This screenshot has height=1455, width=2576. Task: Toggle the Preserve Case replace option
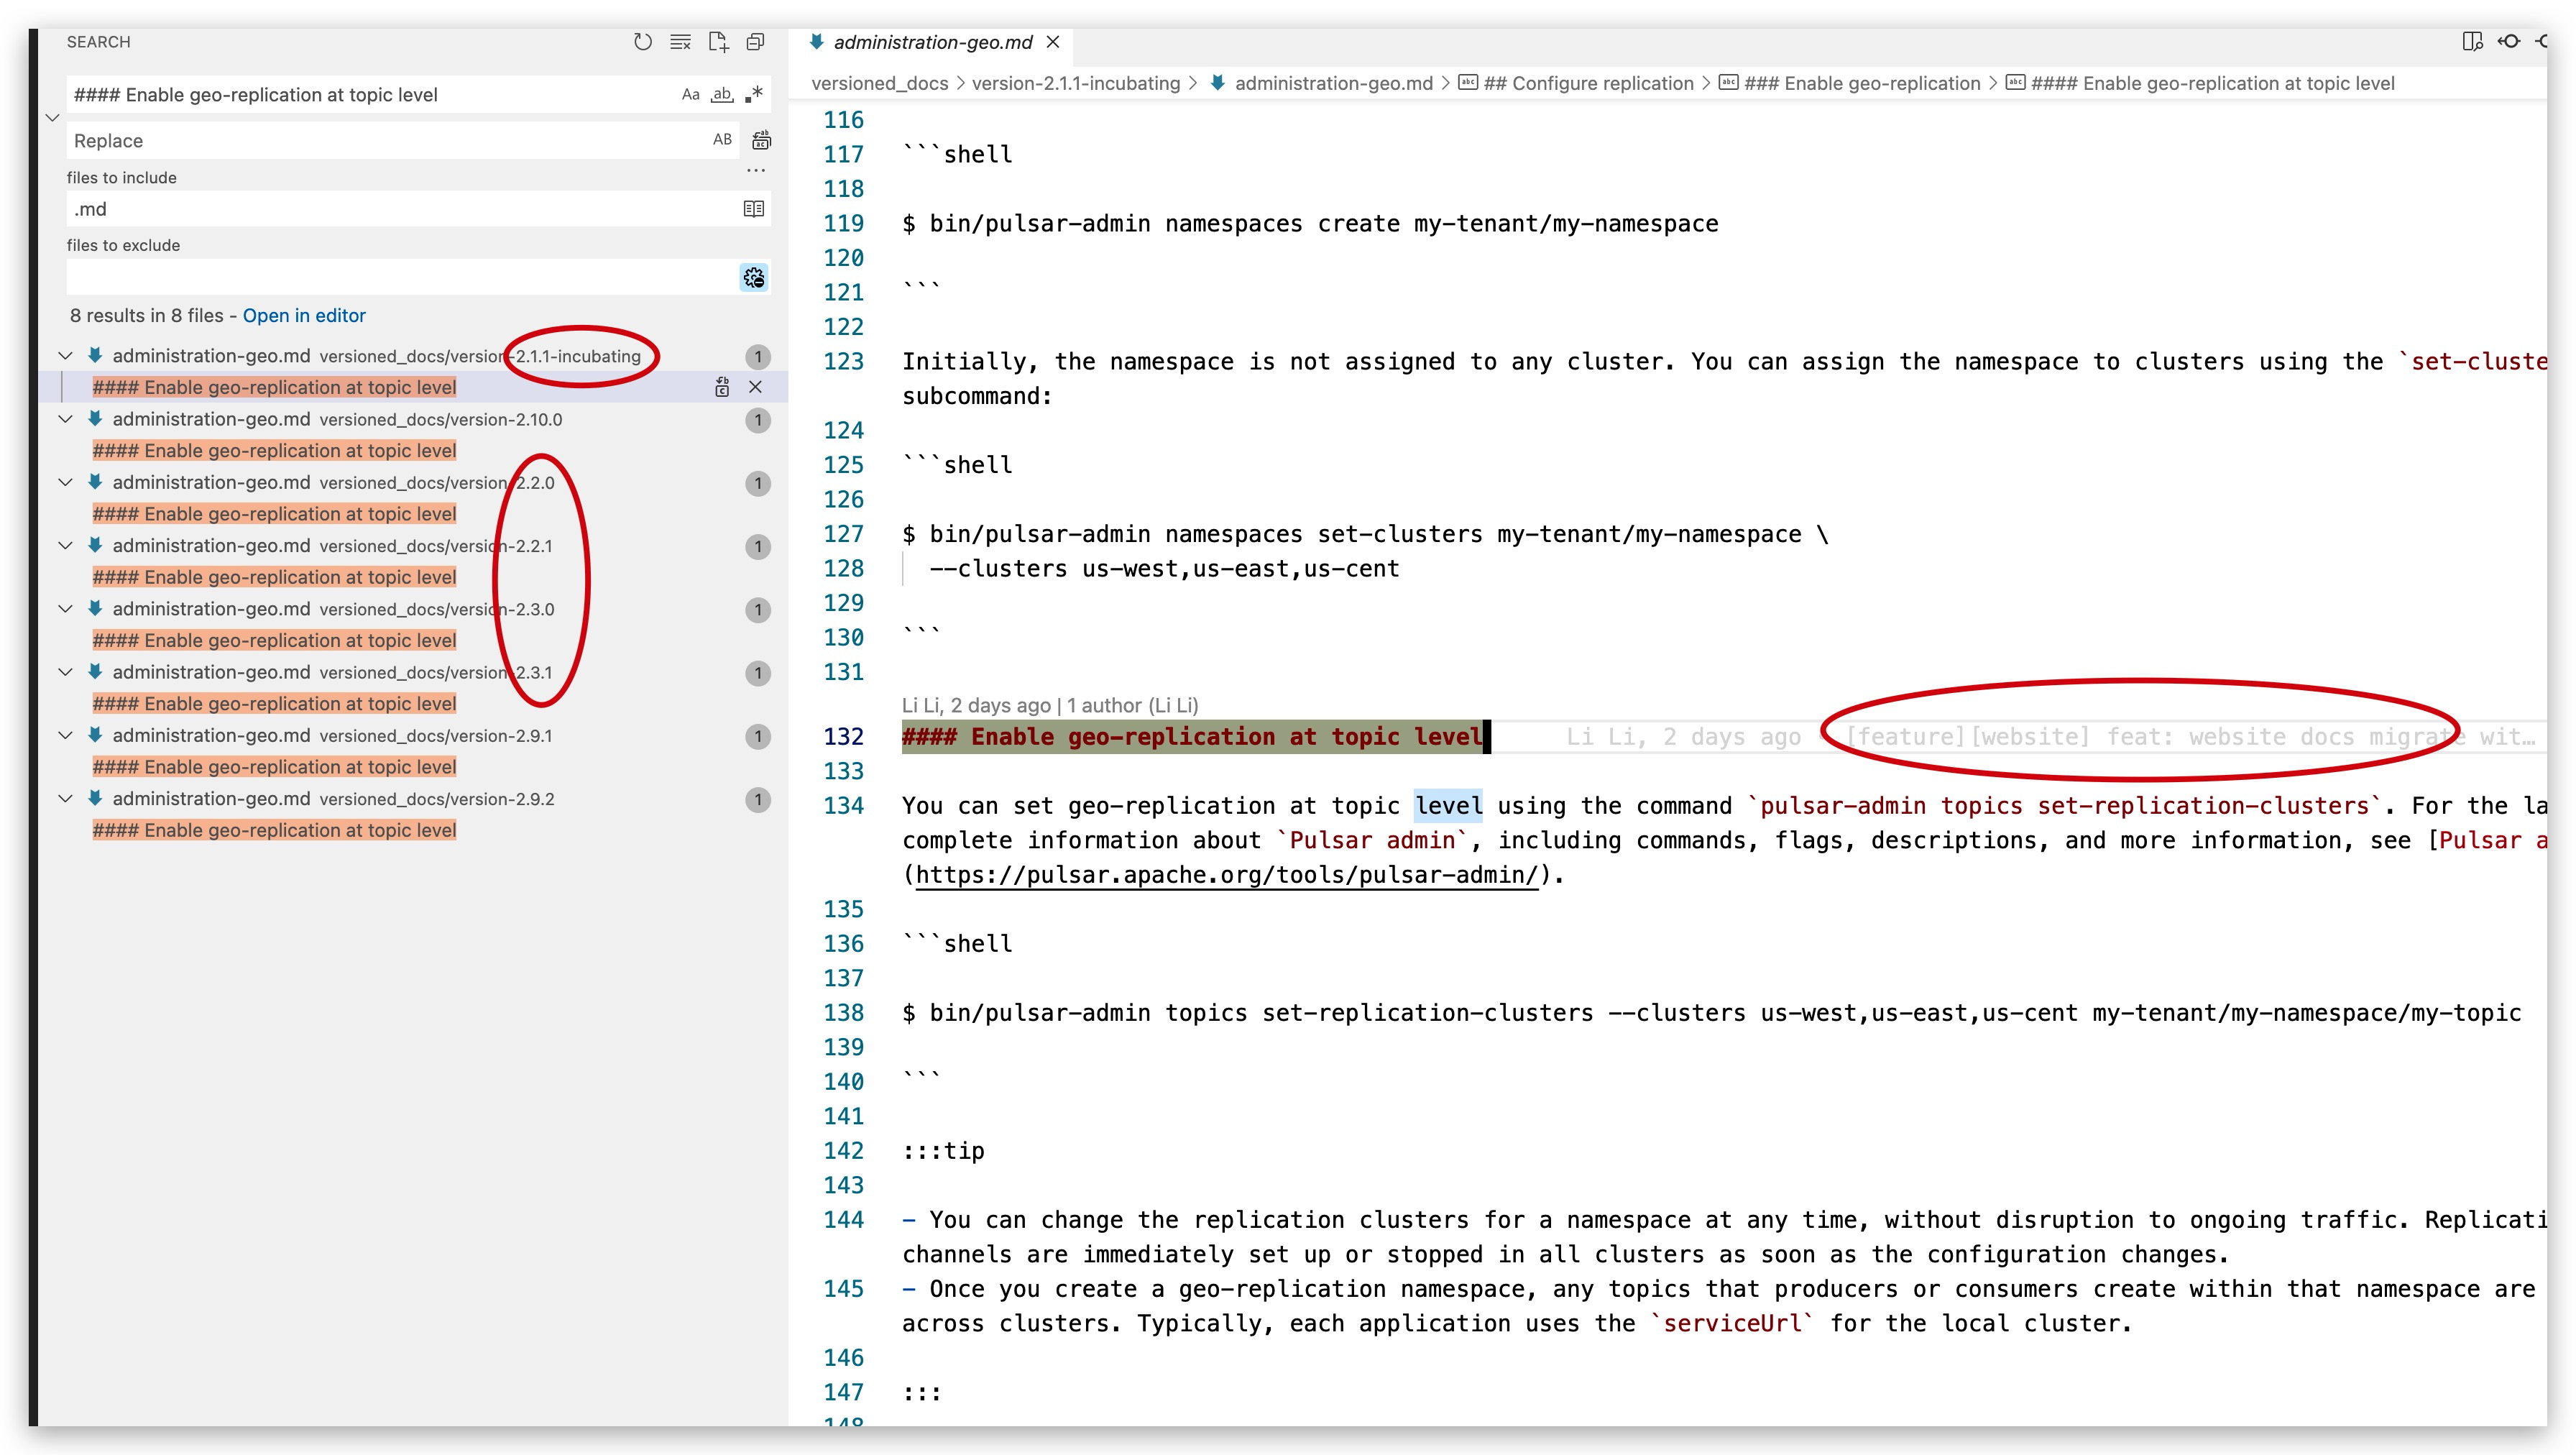[722, 140]
